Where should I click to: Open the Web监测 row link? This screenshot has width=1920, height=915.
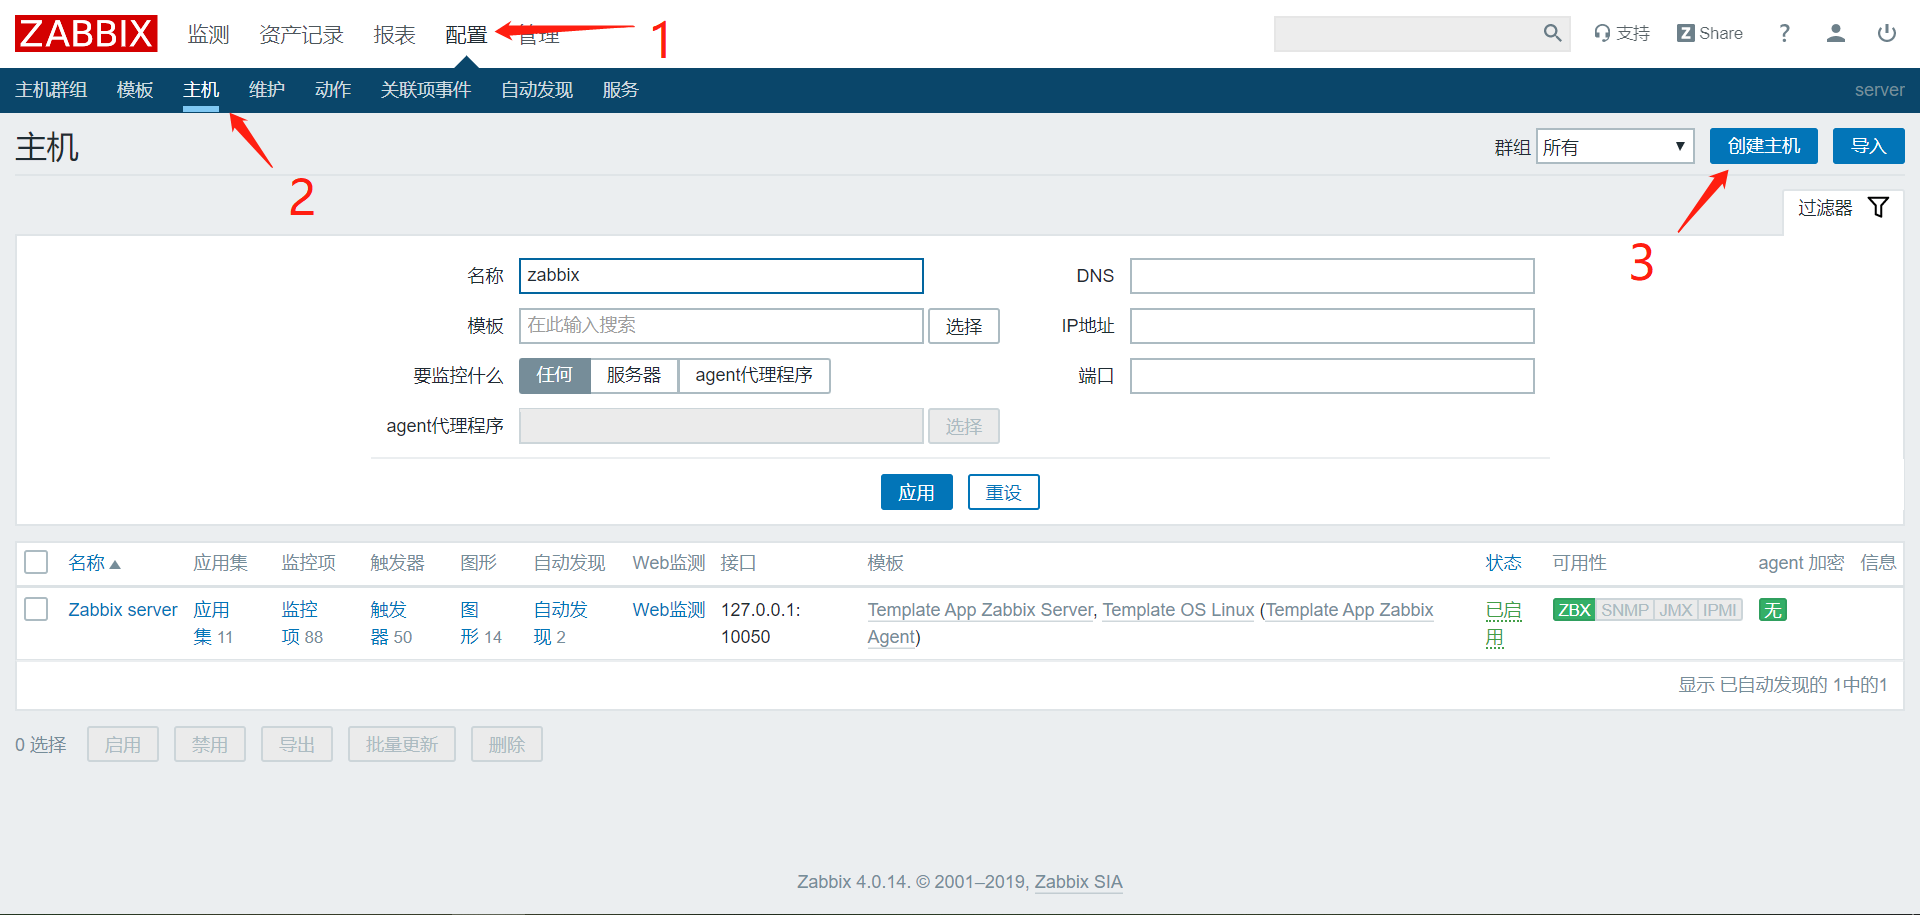click(669, 610)
